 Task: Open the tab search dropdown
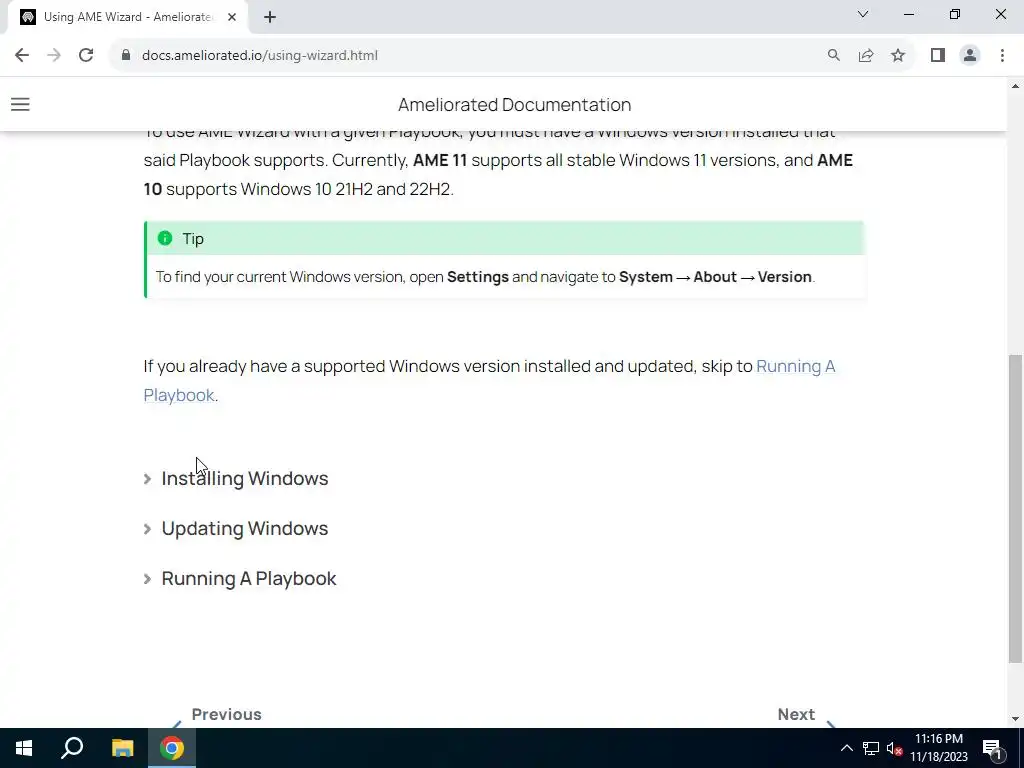863,14
